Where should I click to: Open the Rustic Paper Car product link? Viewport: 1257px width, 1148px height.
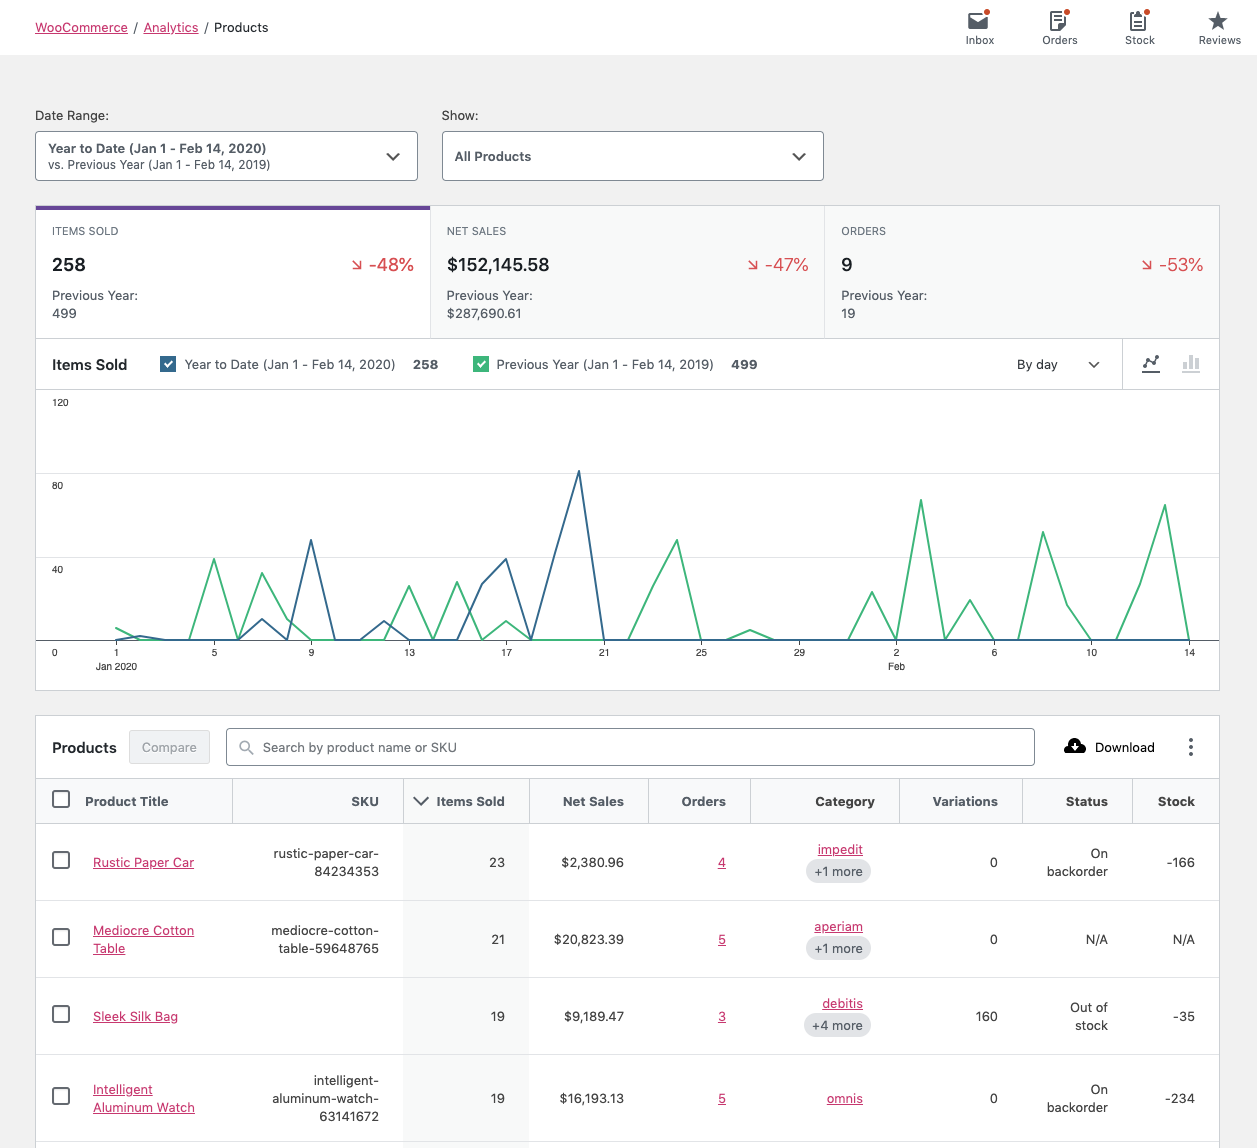click(143, 861)
